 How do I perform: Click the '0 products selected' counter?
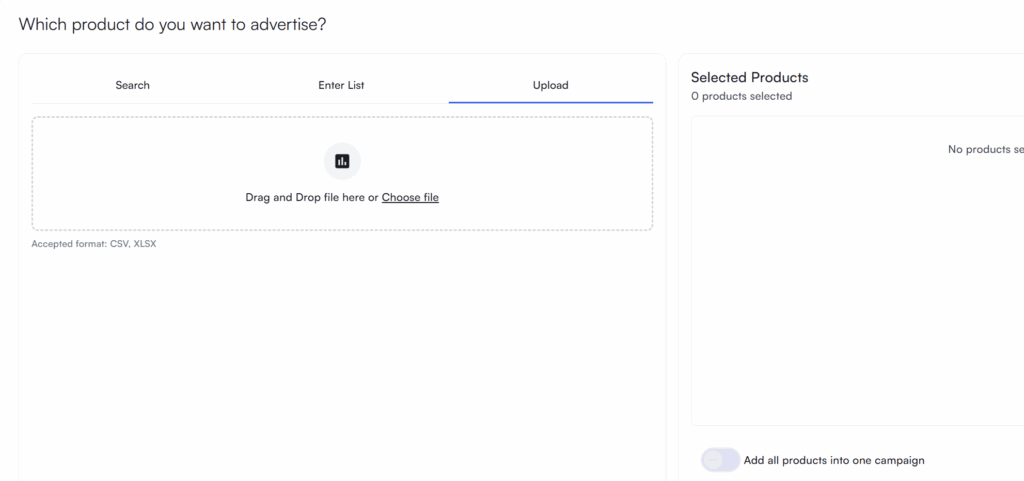pyautogui.click(x=741, y=96)
